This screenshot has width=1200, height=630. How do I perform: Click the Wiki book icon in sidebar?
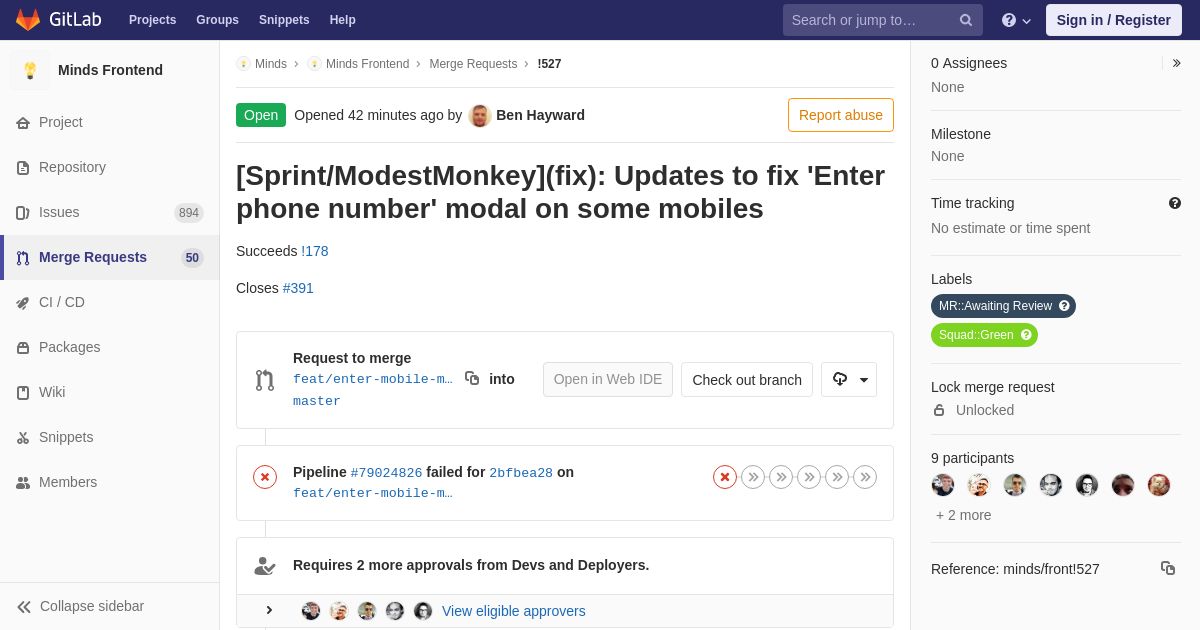tap(23, 393)
